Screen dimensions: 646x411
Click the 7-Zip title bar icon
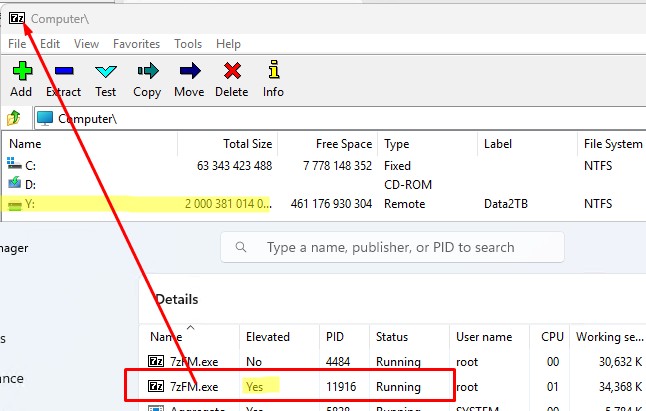pos(17,19)
